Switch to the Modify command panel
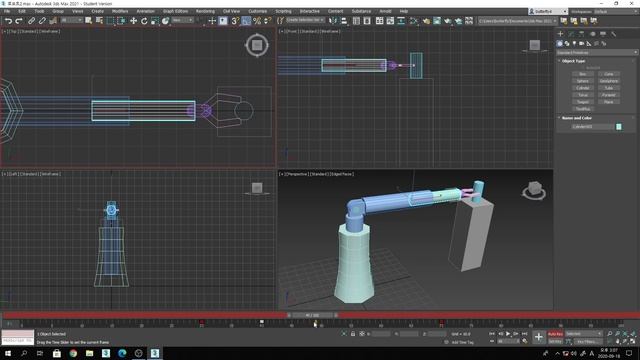Image resolution: width=640 pixels, height=360 pixels. tap(571, 34)
